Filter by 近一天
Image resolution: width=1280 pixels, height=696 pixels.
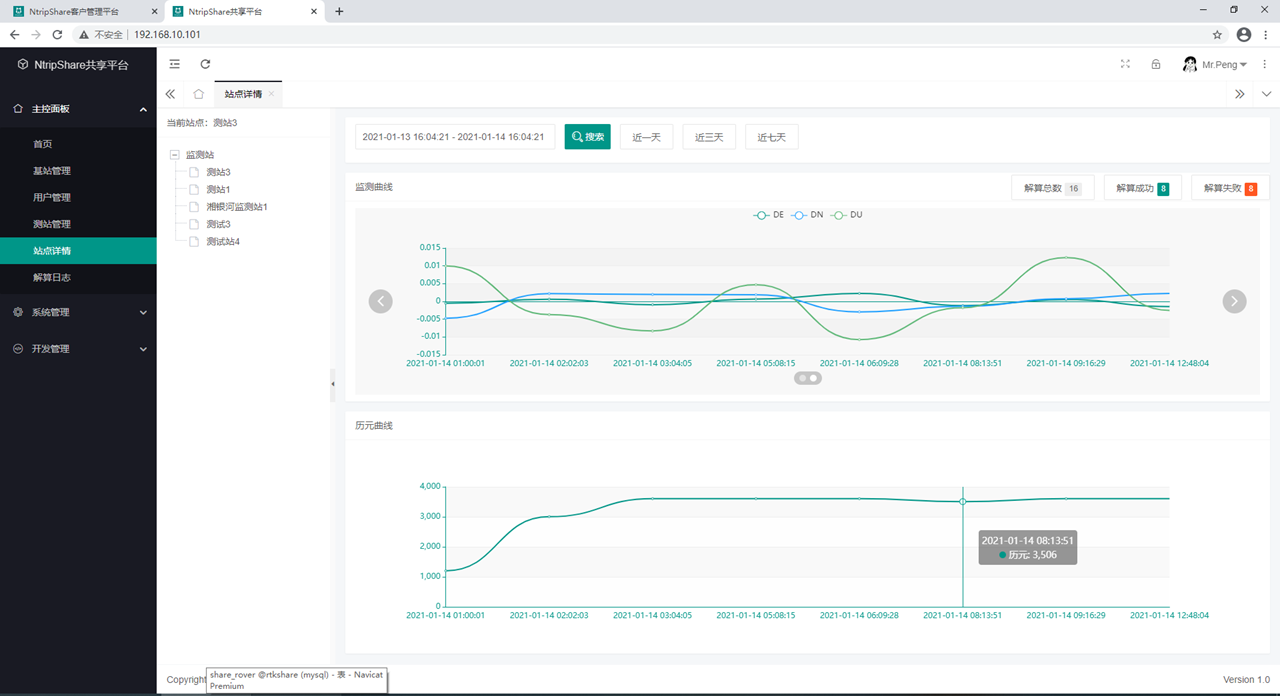pos(647,137)
